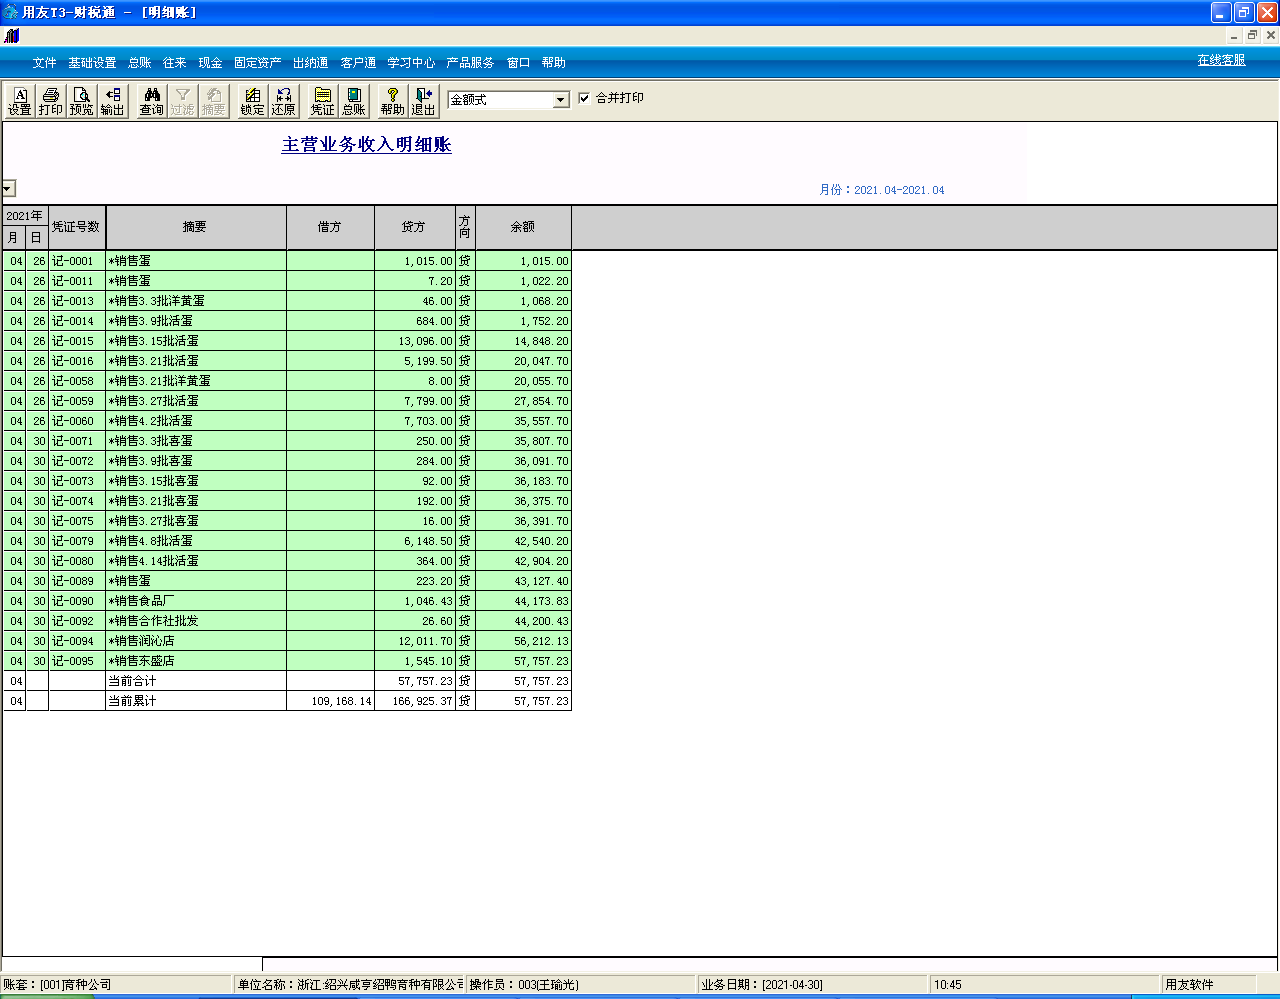
Task: Click the 余额 column header
Action: 523,227
